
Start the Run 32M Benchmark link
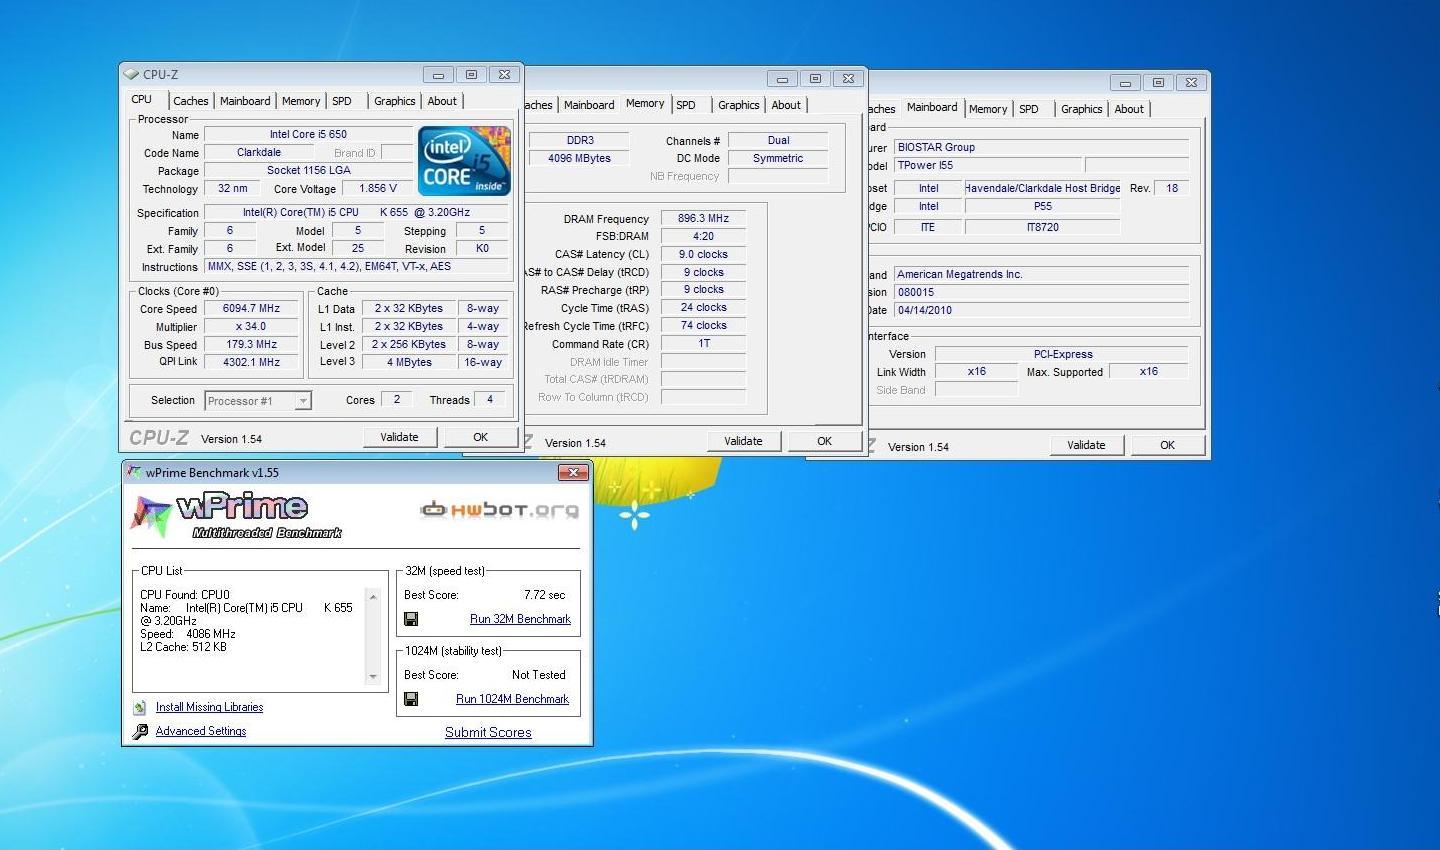(520, 619)
